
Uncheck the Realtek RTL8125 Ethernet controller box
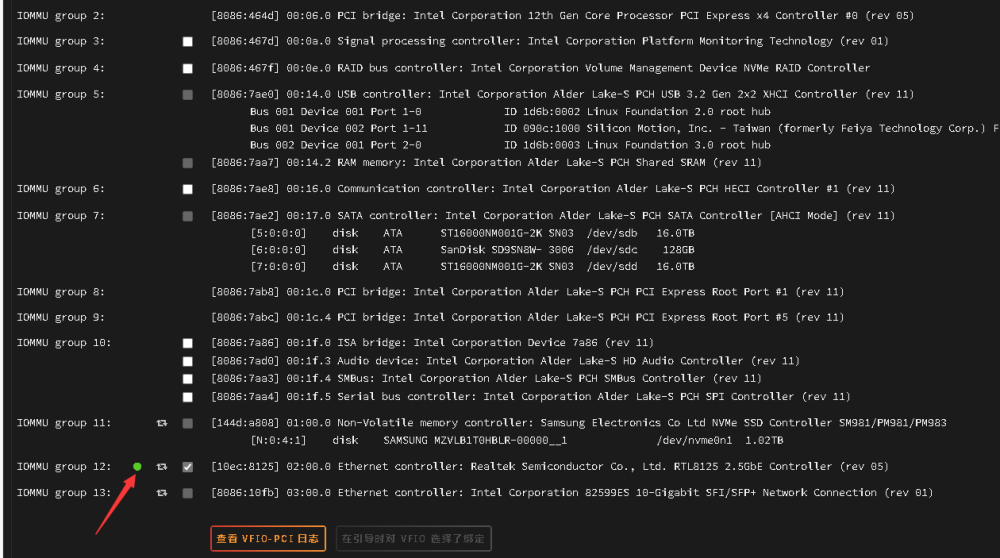tap(188, 467)
